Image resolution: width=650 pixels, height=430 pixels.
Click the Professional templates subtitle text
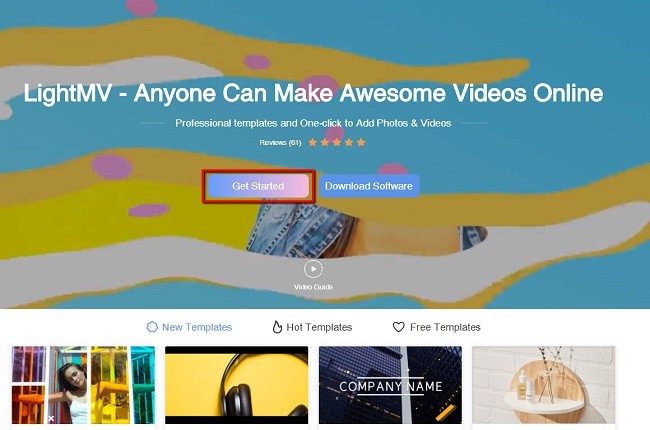(313, 123)
